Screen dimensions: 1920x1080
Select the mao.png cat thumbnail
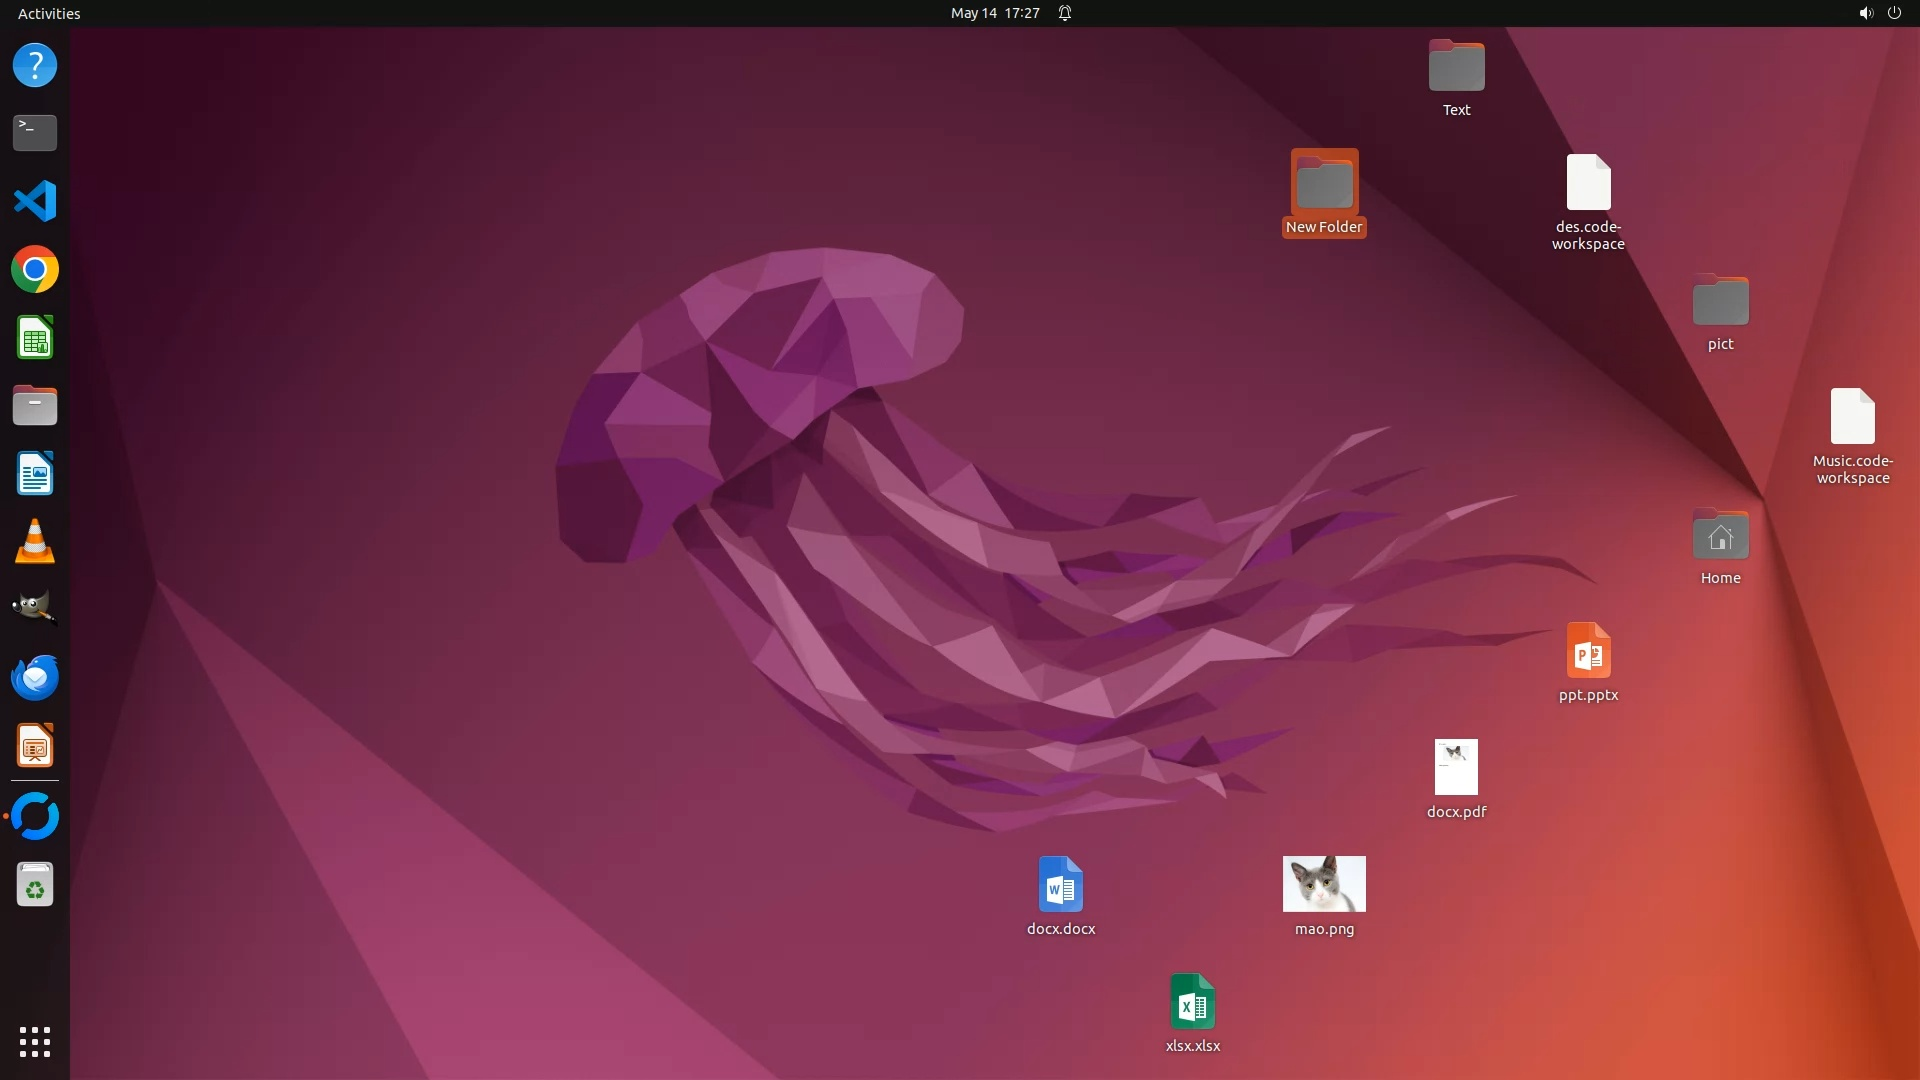pos(1324,884)
